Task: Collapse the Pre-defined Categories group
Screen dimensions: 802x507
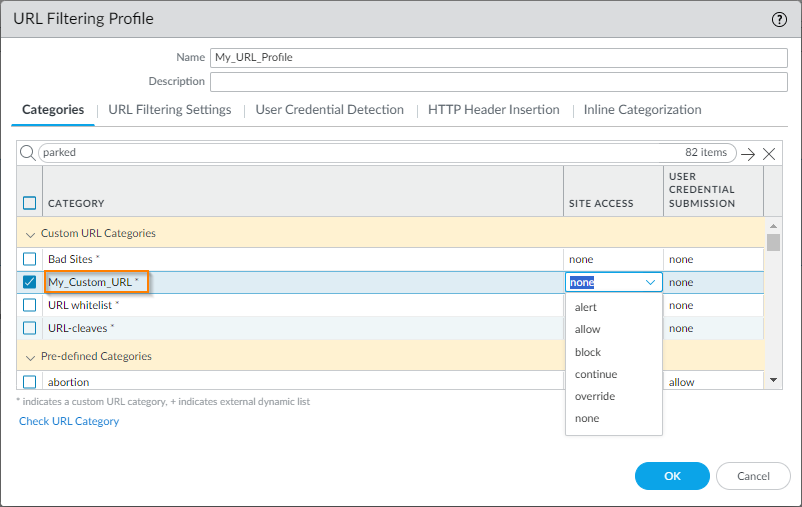Action: pos(30,357)
